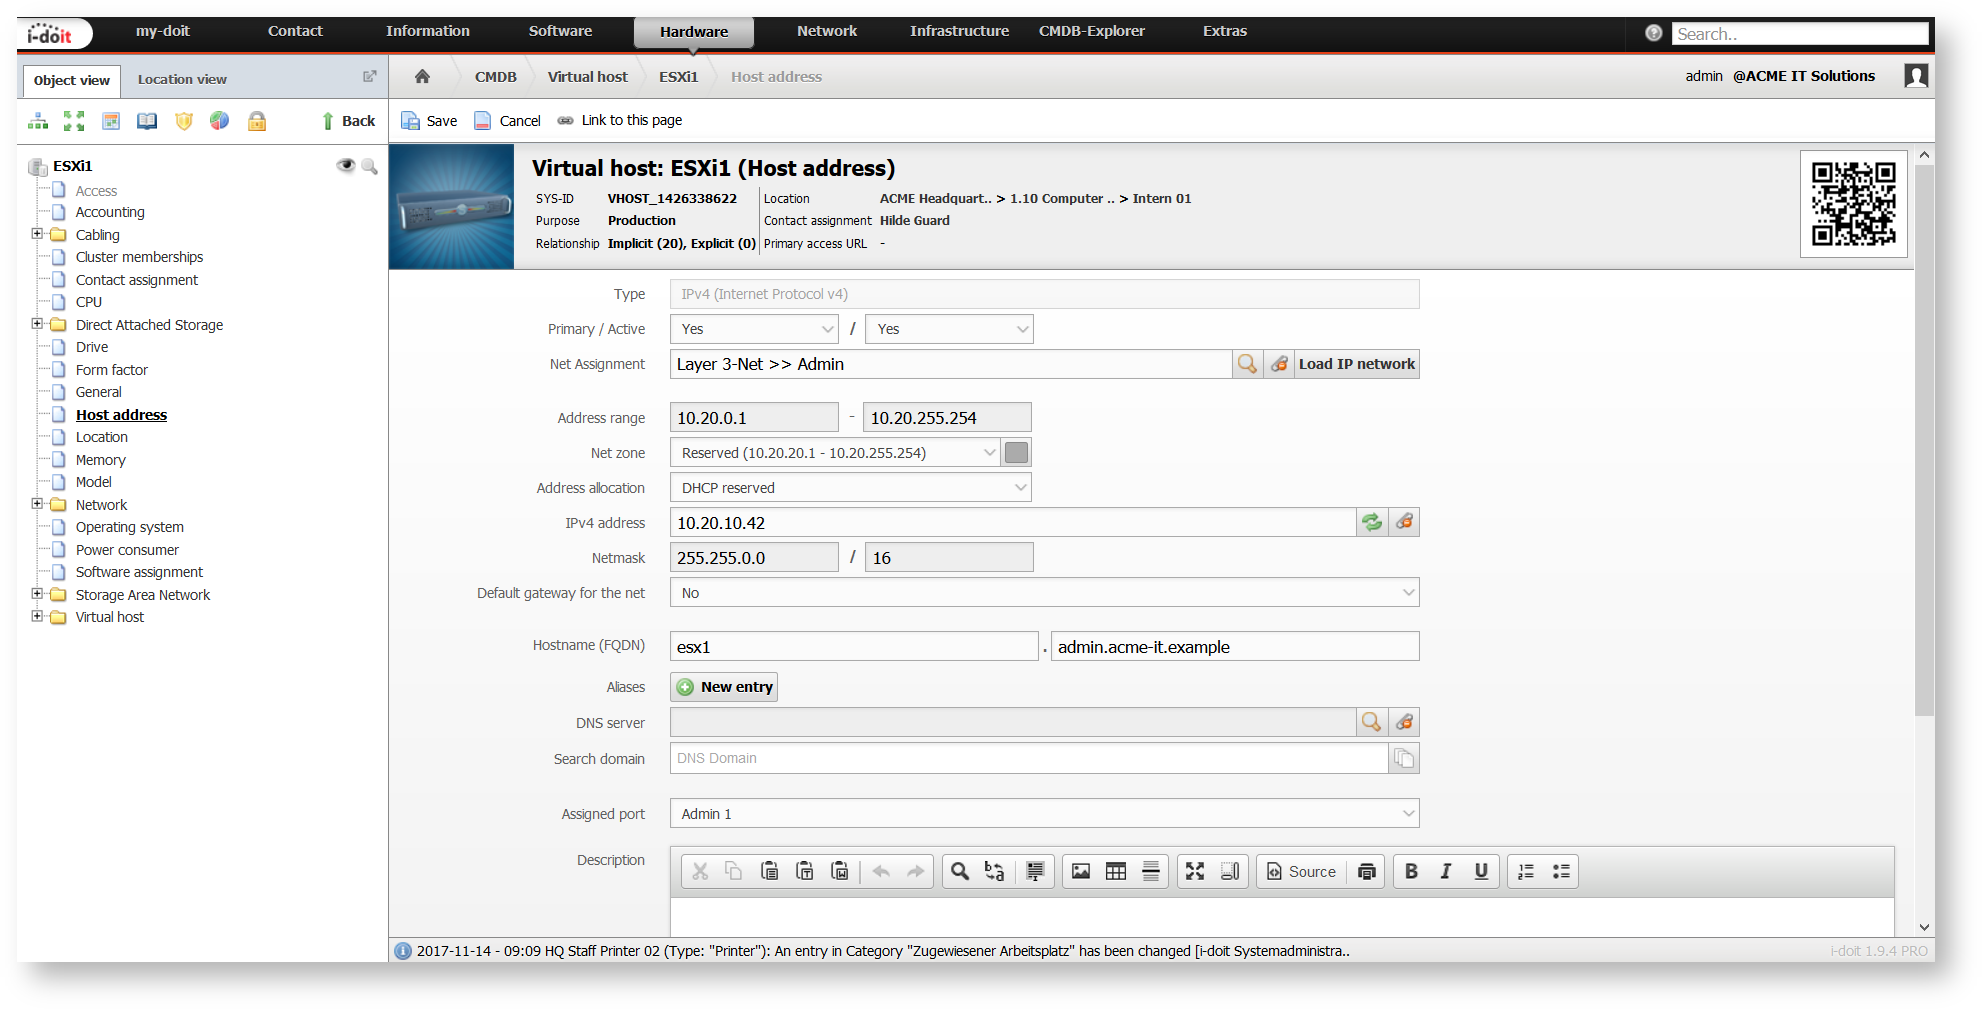Image resolution: width=1983 pixels, height=1010 pixels.
Task: Open the Hardware menu
Action: pos(694,32)
